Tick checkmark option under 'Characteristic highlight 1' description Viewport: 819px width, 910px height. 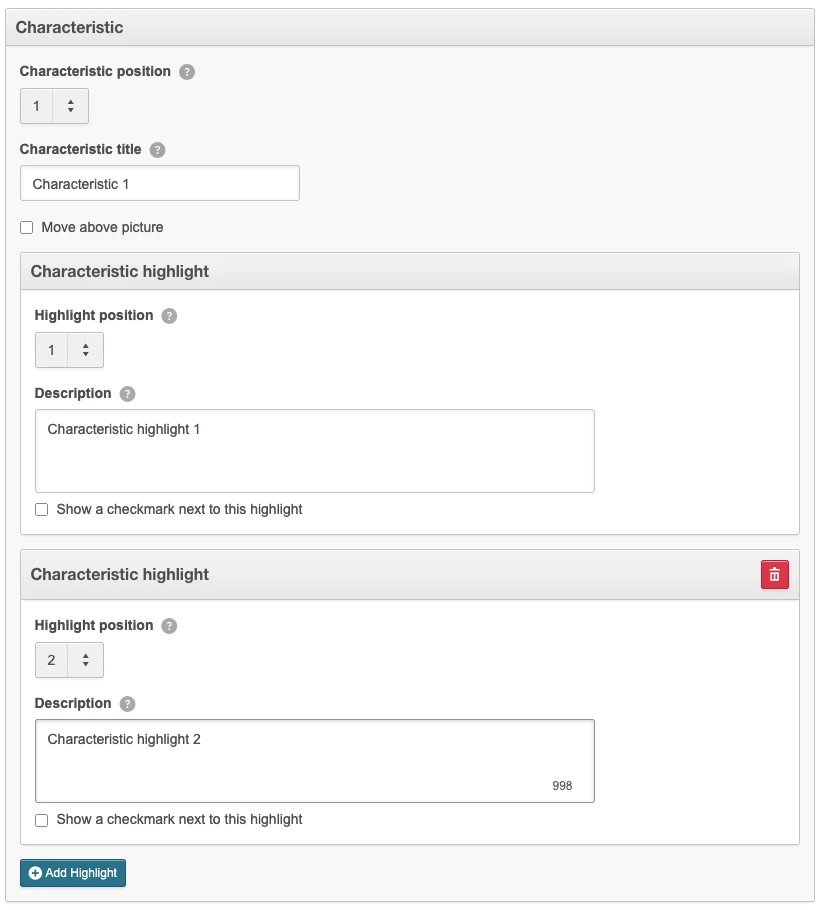coord(42,510)
